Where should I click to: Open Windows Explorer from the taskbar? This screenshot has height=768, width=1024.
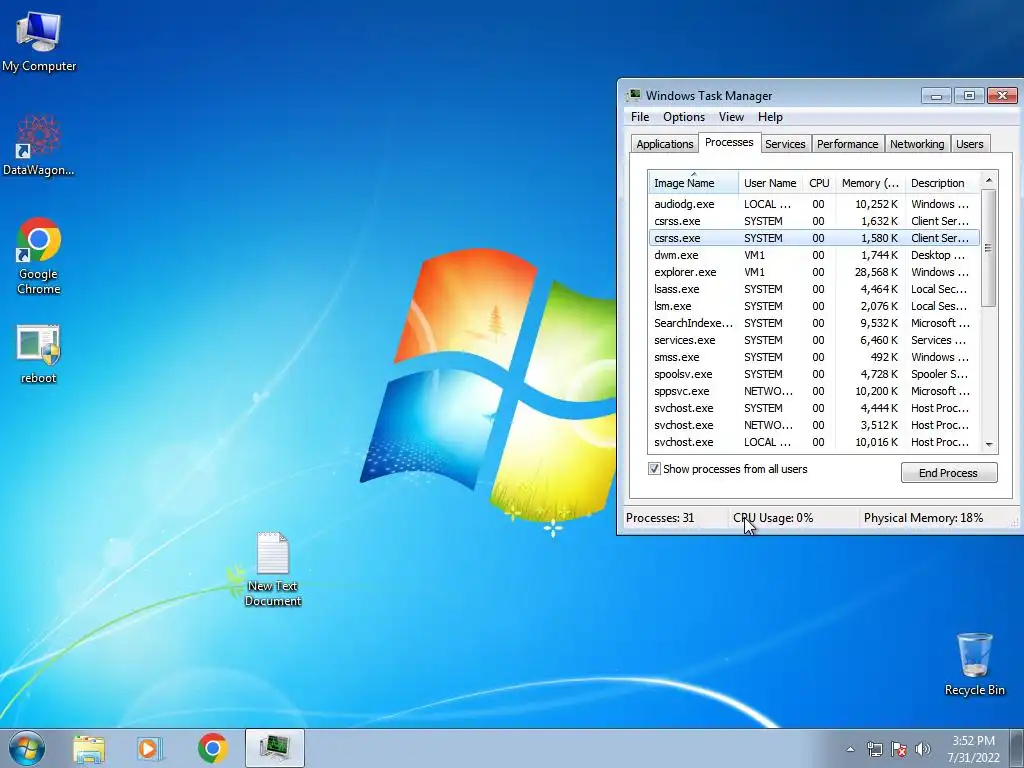click(89, 749)
